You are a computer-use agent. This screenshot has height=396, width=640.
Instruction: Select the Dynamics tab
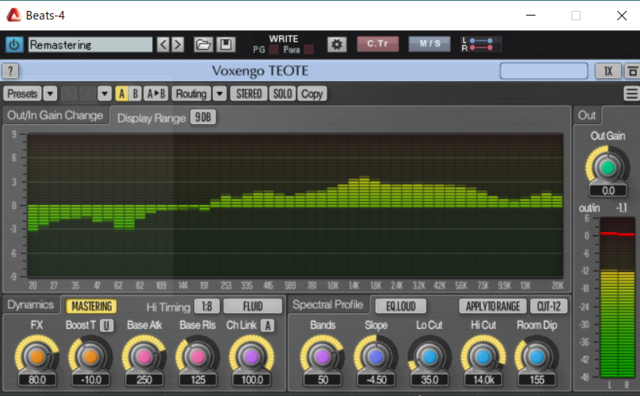coord(31,305)
